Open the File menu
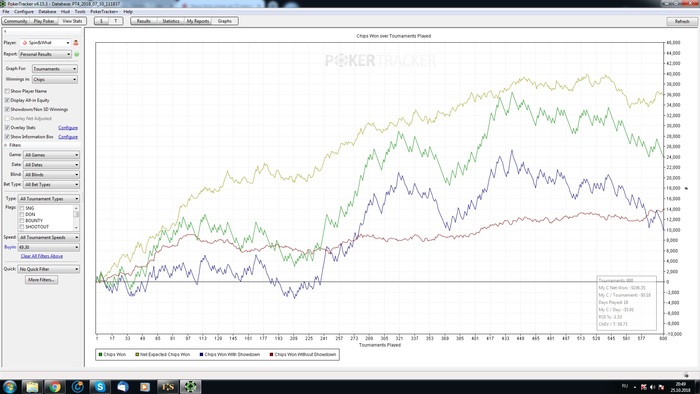The width and height of the screenshot is (700, 394). pos(6,12)
